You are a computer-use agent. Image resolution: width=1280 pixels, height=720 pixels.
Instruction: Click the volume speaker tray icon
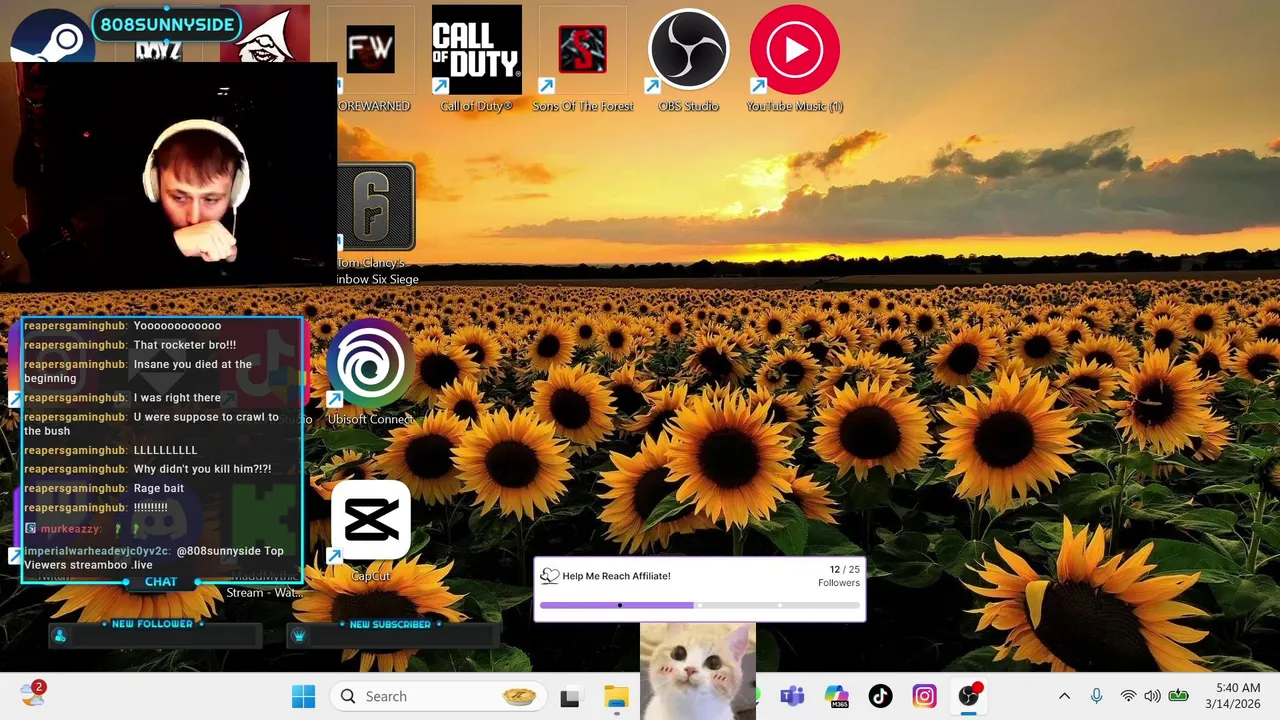(x=1152, y=696)
